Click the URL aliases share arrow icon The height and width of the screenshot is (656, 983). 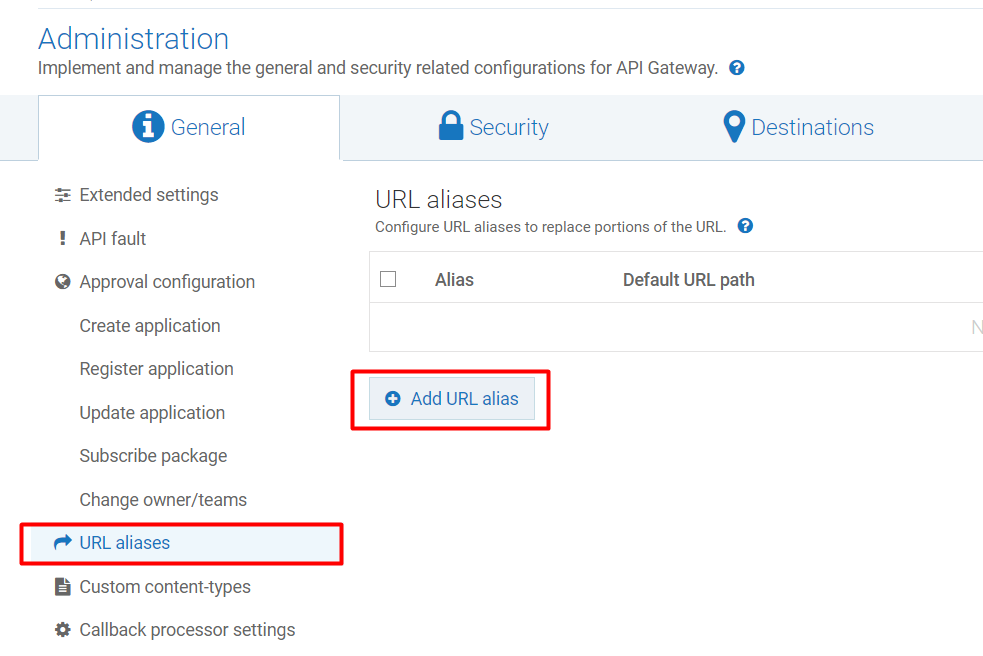63,542
